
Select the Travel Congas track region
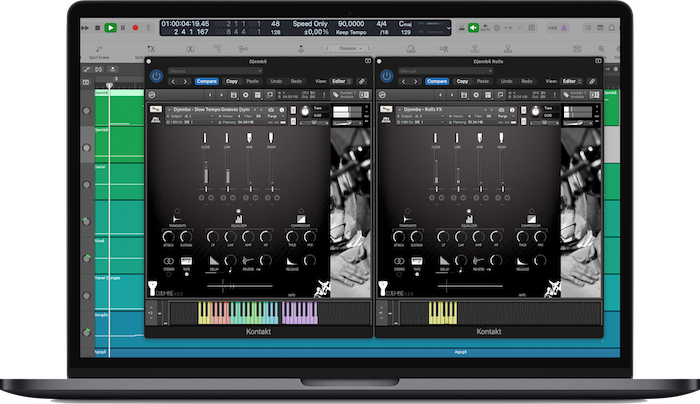click(120, 292)
